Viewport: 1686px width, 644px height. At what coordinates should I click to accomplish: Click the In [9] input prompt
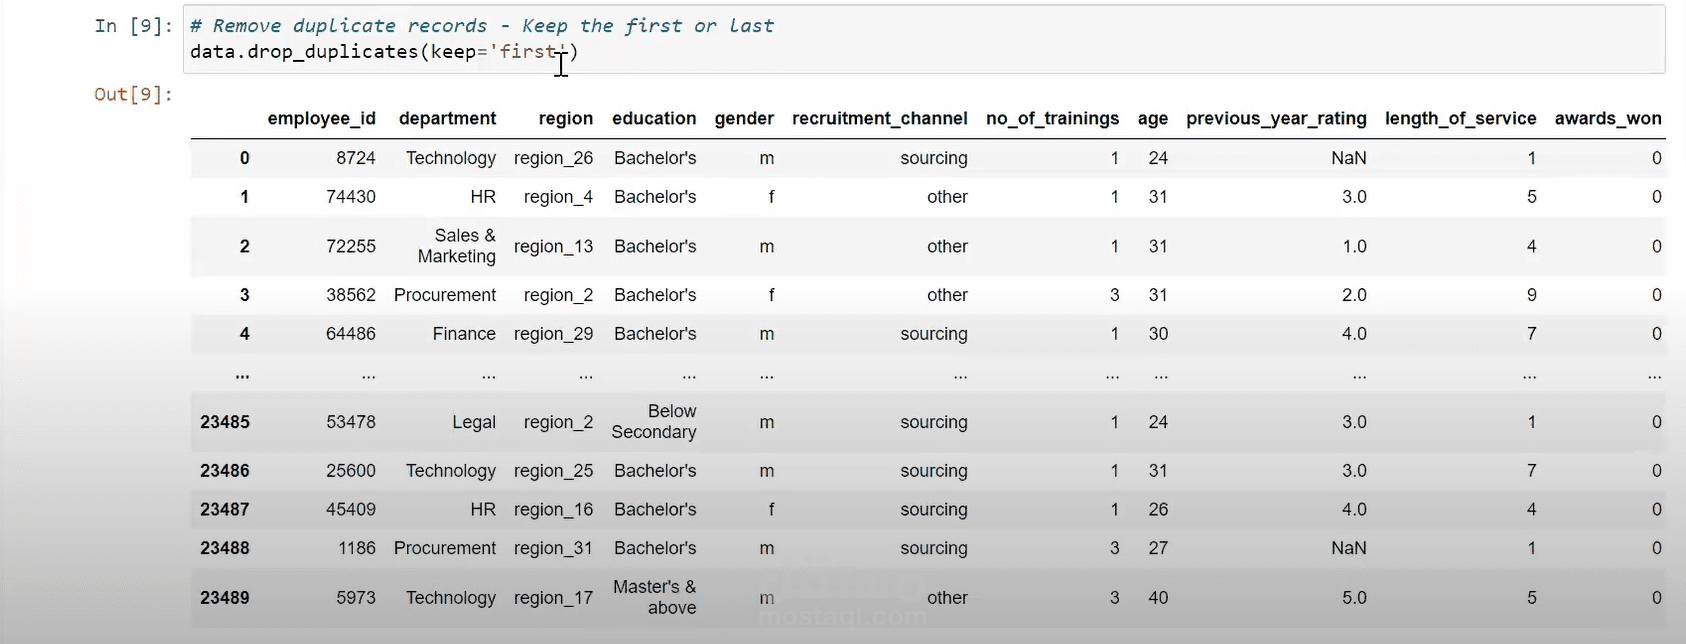134,26
